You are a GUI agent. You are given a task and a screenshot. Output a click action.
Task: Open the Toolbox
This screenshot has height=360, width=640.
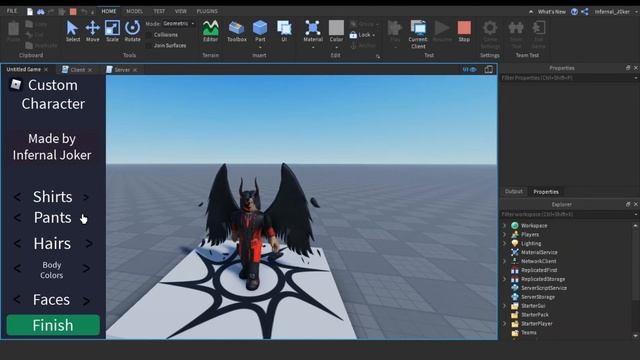pyautogui.click(x=236, y=31)
